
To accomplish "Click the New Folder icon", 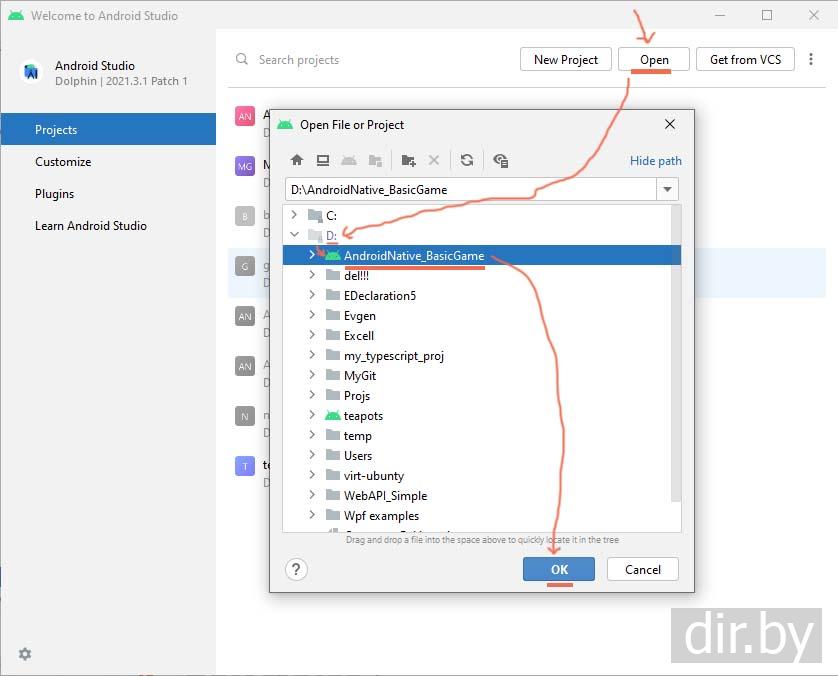I will (408, 160).
